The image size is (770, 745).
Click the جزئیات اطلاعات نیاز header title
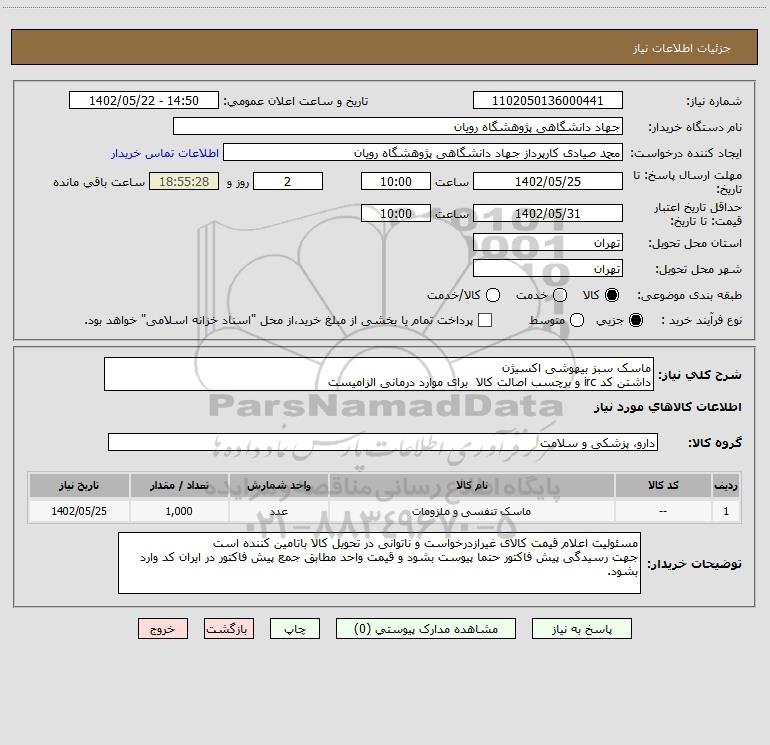pyautogui.click(x=682, y=48)
